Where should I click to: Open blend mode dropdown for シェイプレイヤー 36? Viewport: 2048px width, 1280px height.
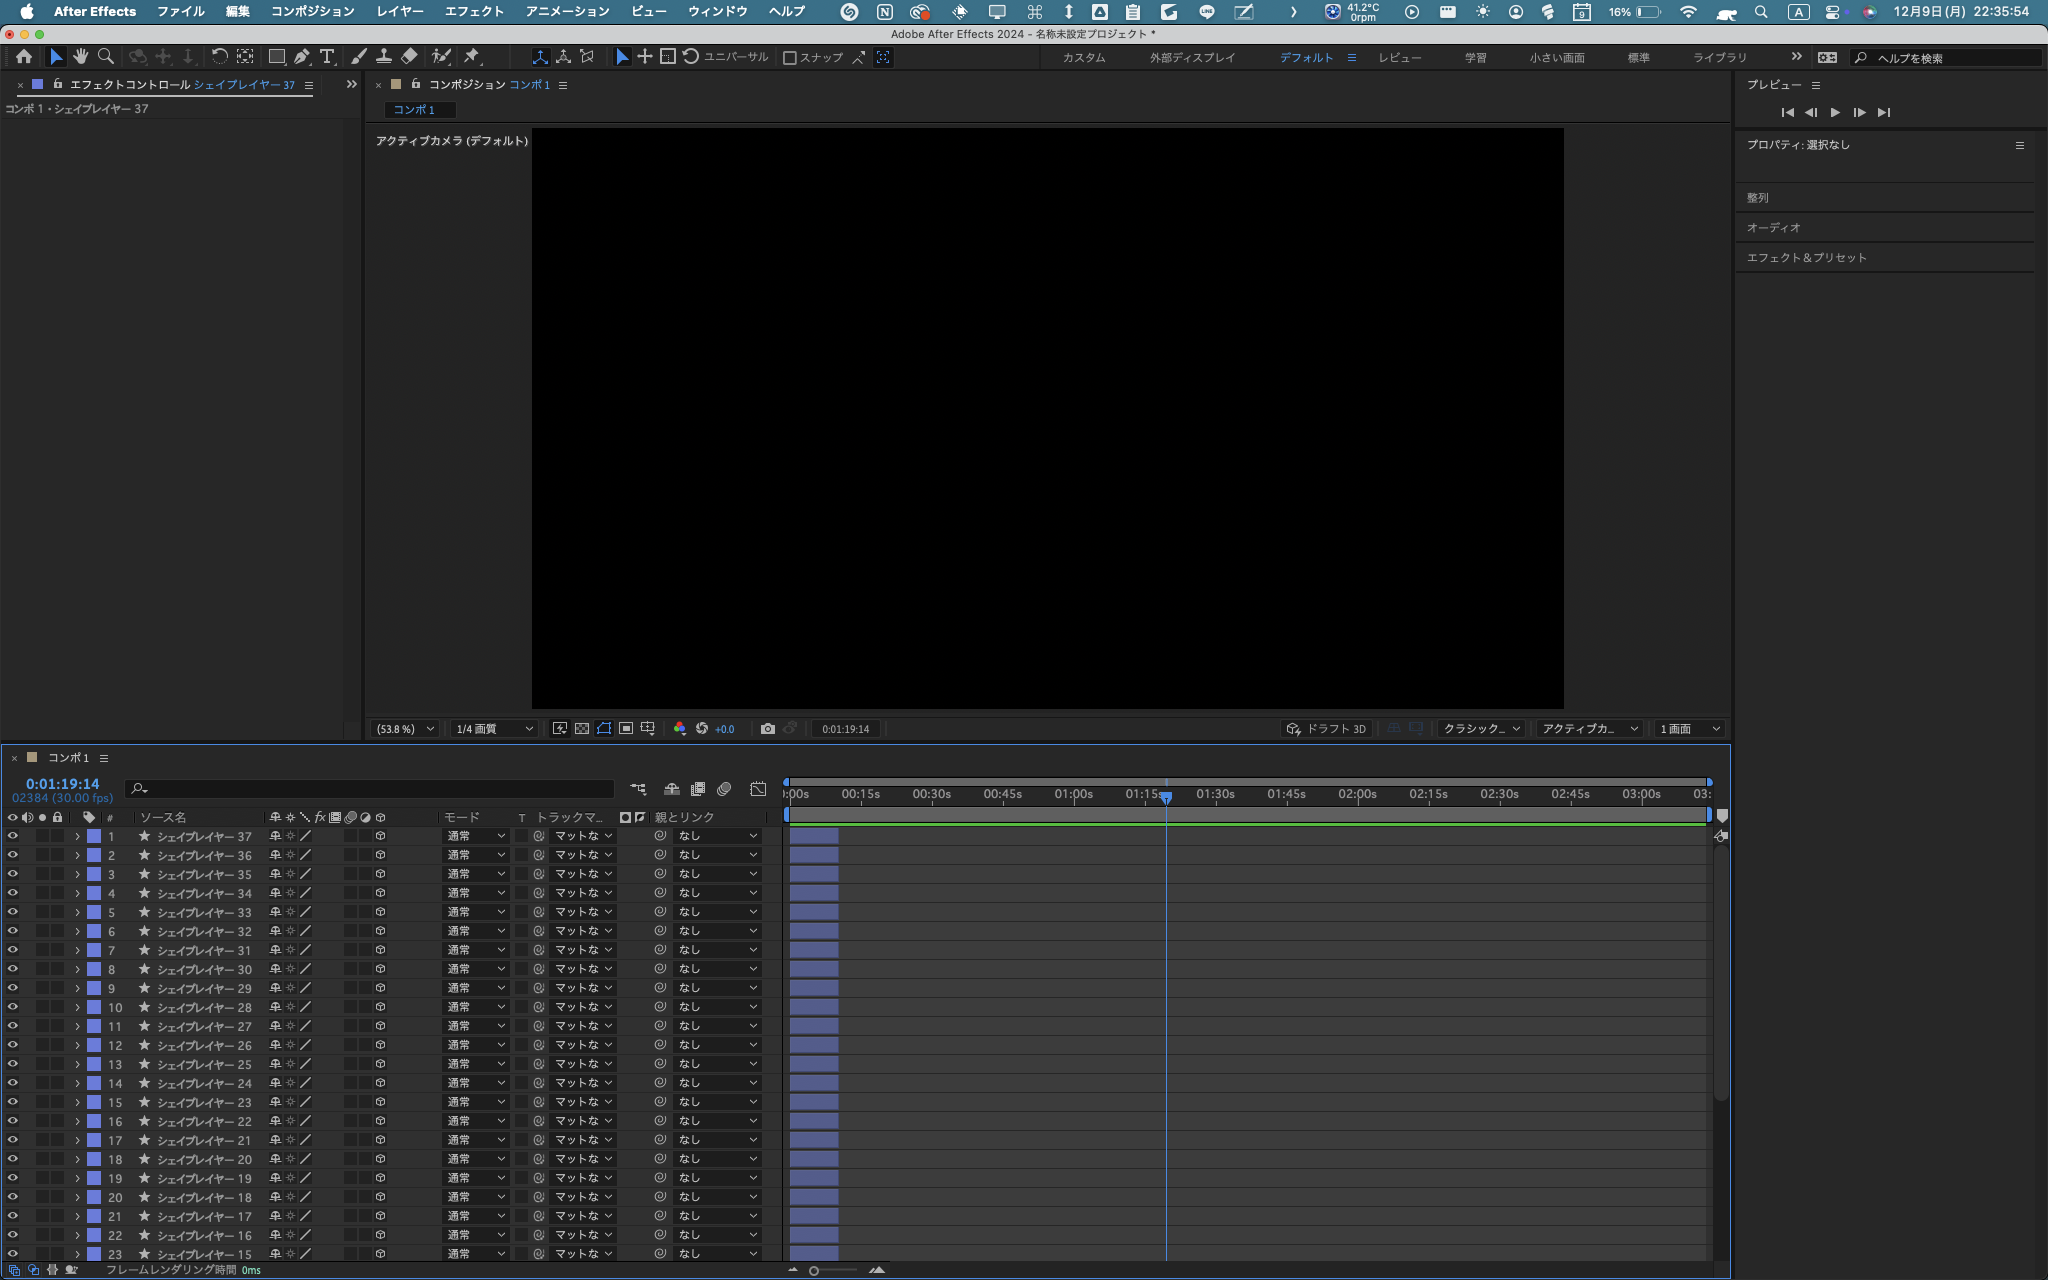tap(475, 855)
